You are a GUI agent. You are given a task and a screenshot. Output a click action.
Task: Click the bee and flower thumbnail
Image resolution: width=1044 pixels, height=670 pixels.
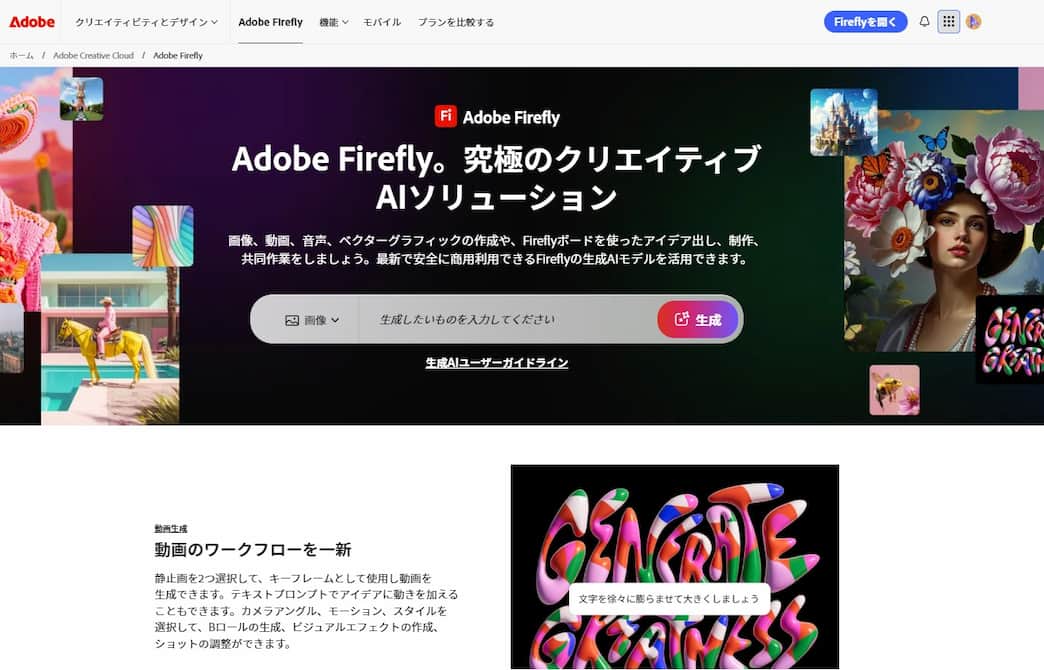pos(894,390)
